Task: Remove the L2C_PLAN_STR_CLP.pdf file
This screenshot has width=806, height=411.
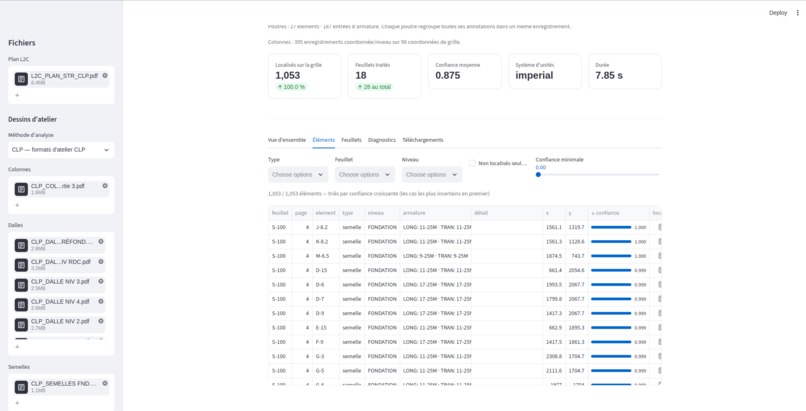Action: (x=105, y=76)
